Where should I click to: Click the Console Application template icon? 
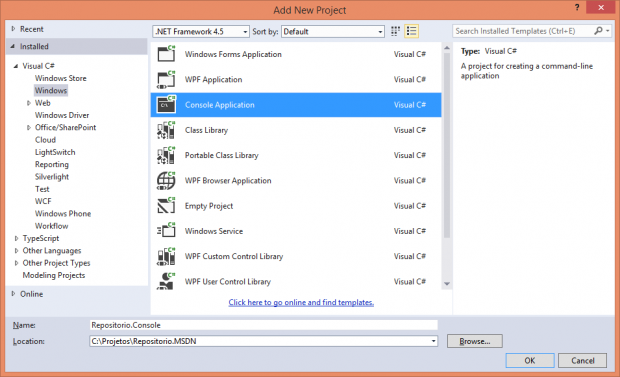(x=166, y=104)
